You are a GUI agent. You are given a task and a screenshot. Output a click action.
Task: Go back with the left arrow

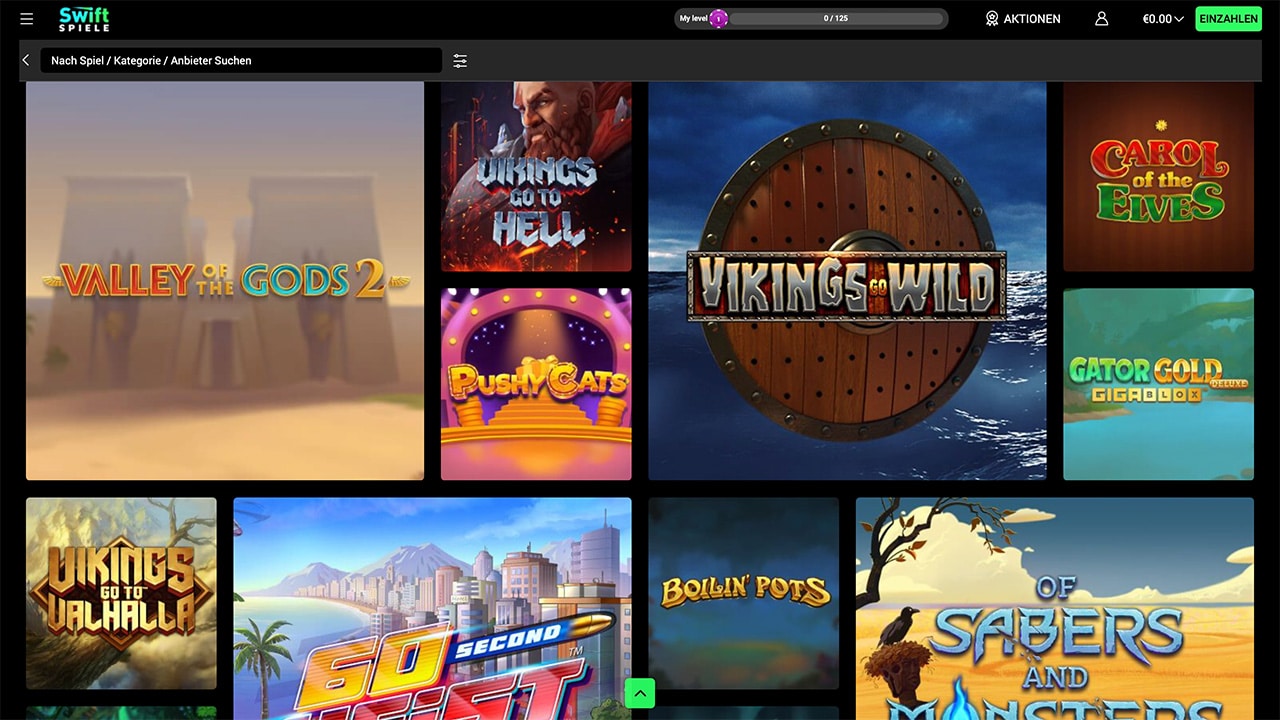click(x=26, y=60)
